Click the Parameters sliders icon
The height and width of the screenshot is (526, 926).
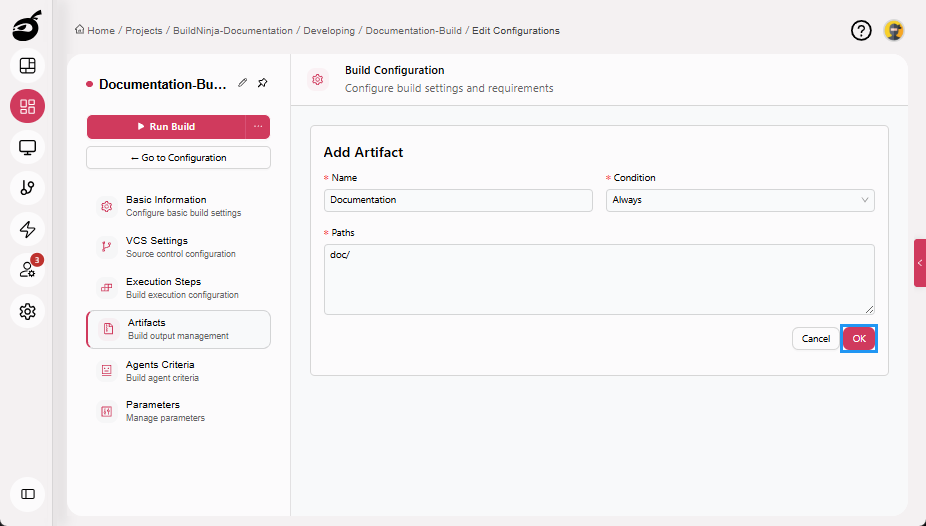click(x=107, y=411)
